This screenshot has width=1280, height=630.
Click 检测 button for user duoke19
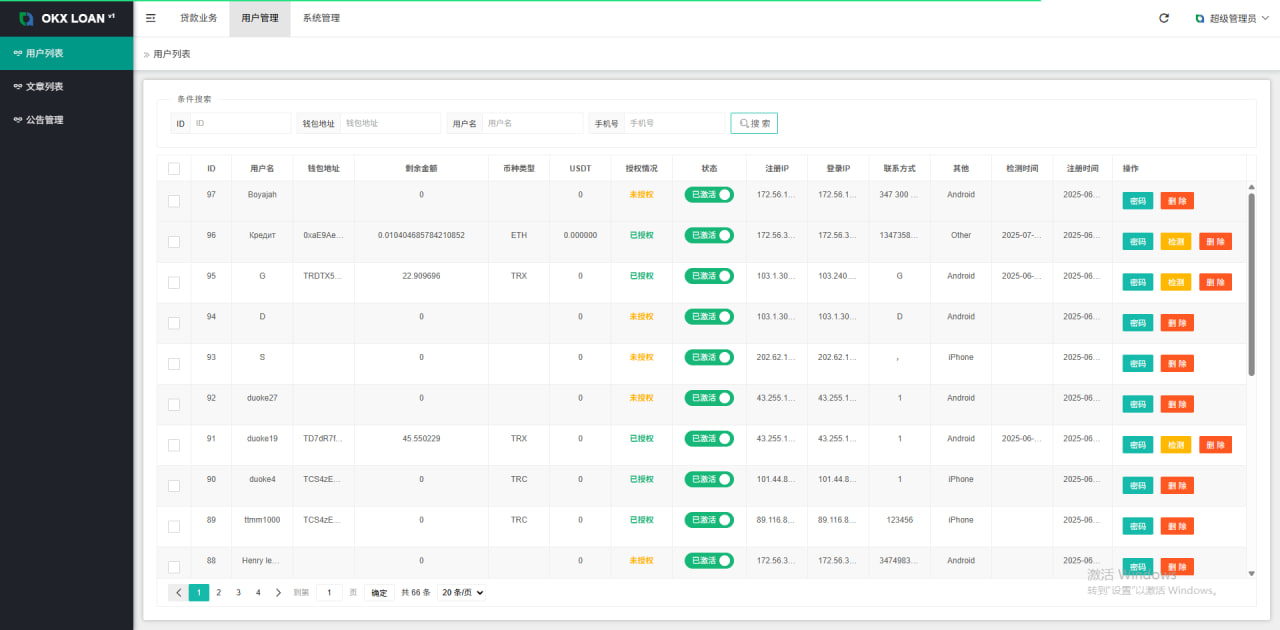tap(1176, 445)
